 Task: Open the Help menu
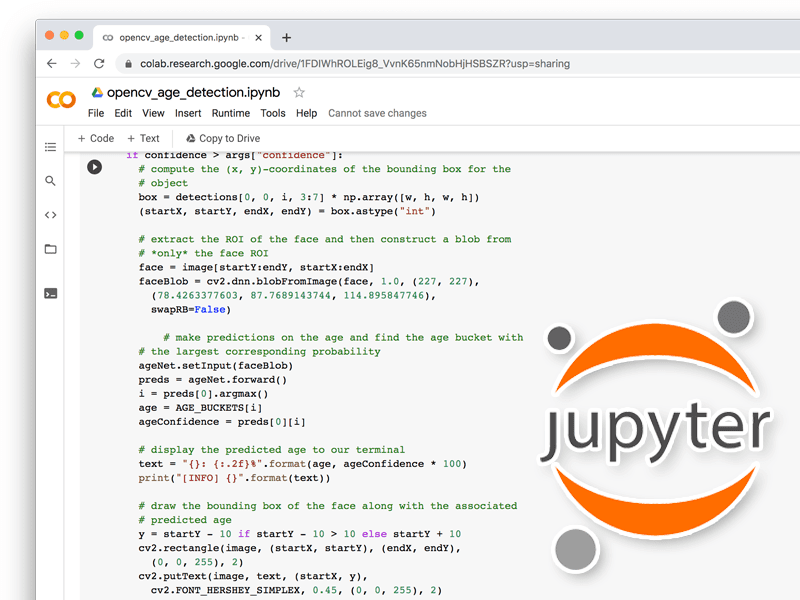pyautogui.click(x=306, y=113)
